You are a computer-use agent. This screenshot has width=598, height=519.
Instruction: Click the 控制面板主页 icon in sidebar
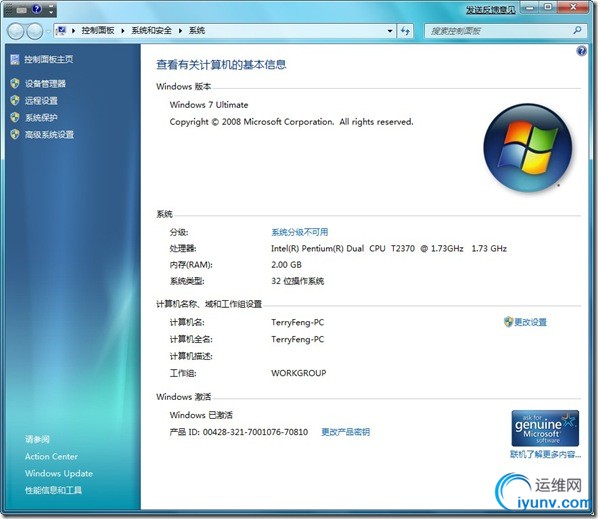tap(15, 59)
